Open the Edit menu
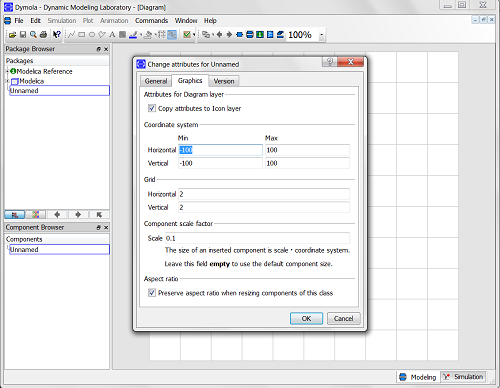The width and height of the screenshot is (500, 388). [x=35, y=21]
